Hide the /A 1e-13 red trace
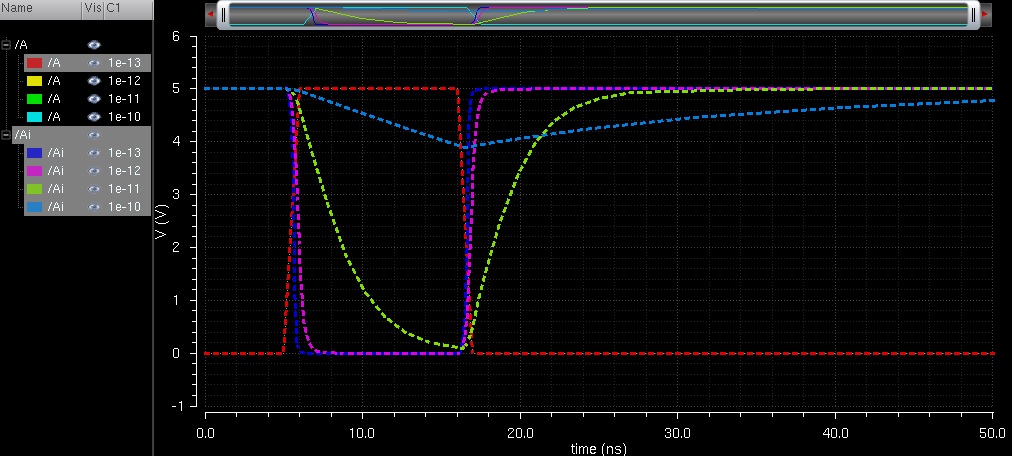 94,63
